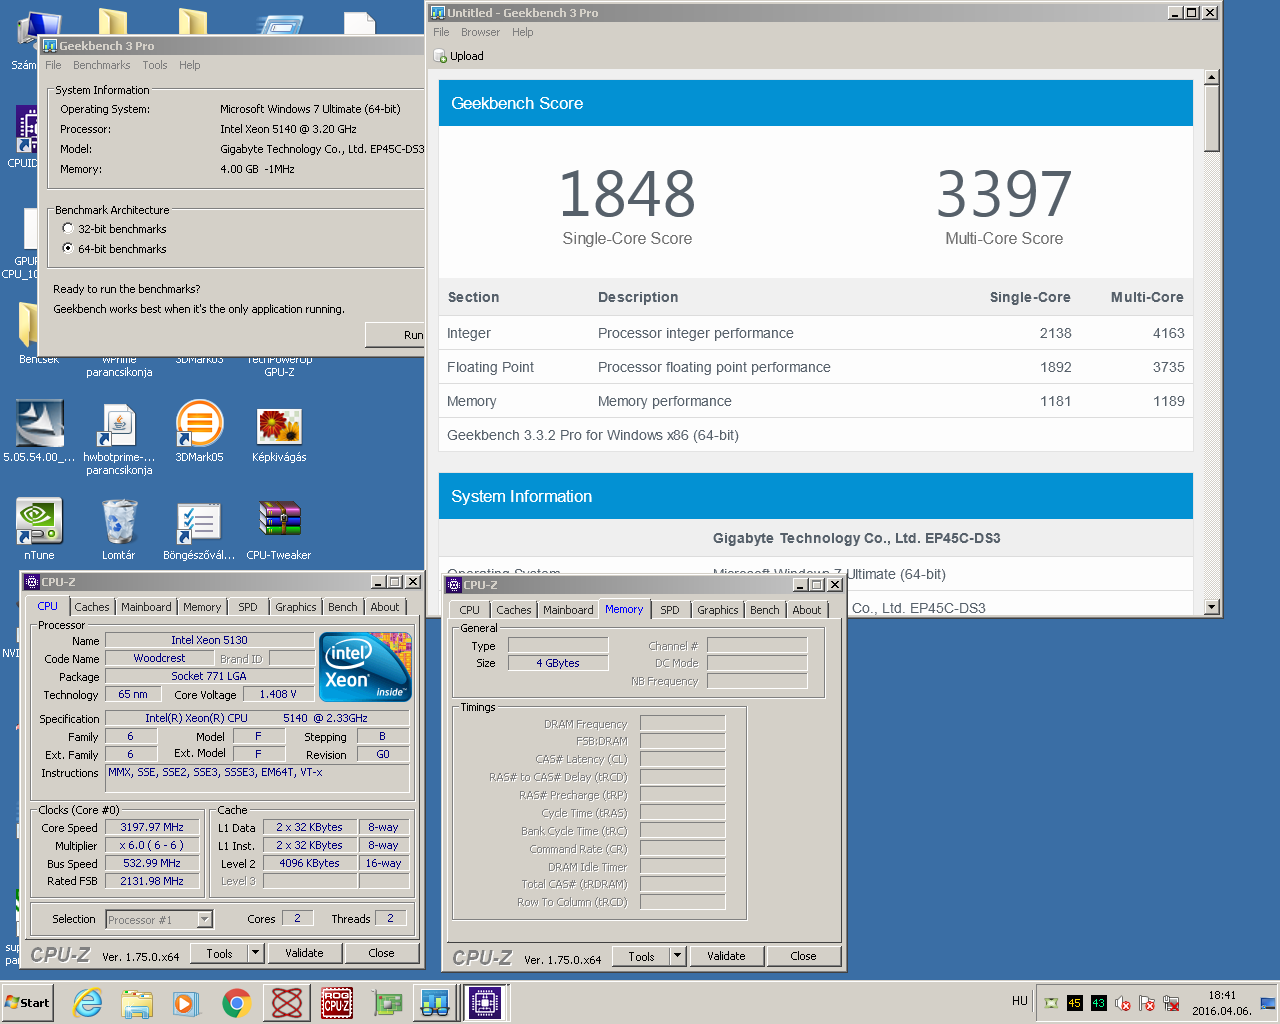Open the hwbotprime parancsikonja shortcut
This screenshot has width=1280, height=1024.
(119, 438)
